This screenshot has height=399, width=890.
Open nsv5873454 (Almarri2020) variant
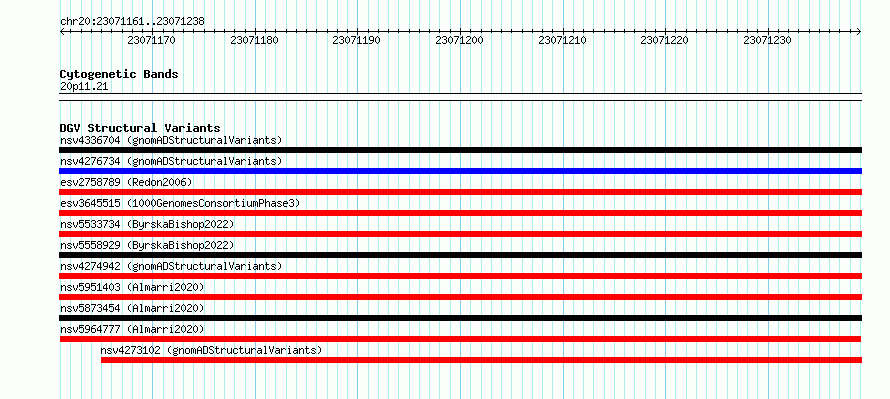click(x=132, y=308)
